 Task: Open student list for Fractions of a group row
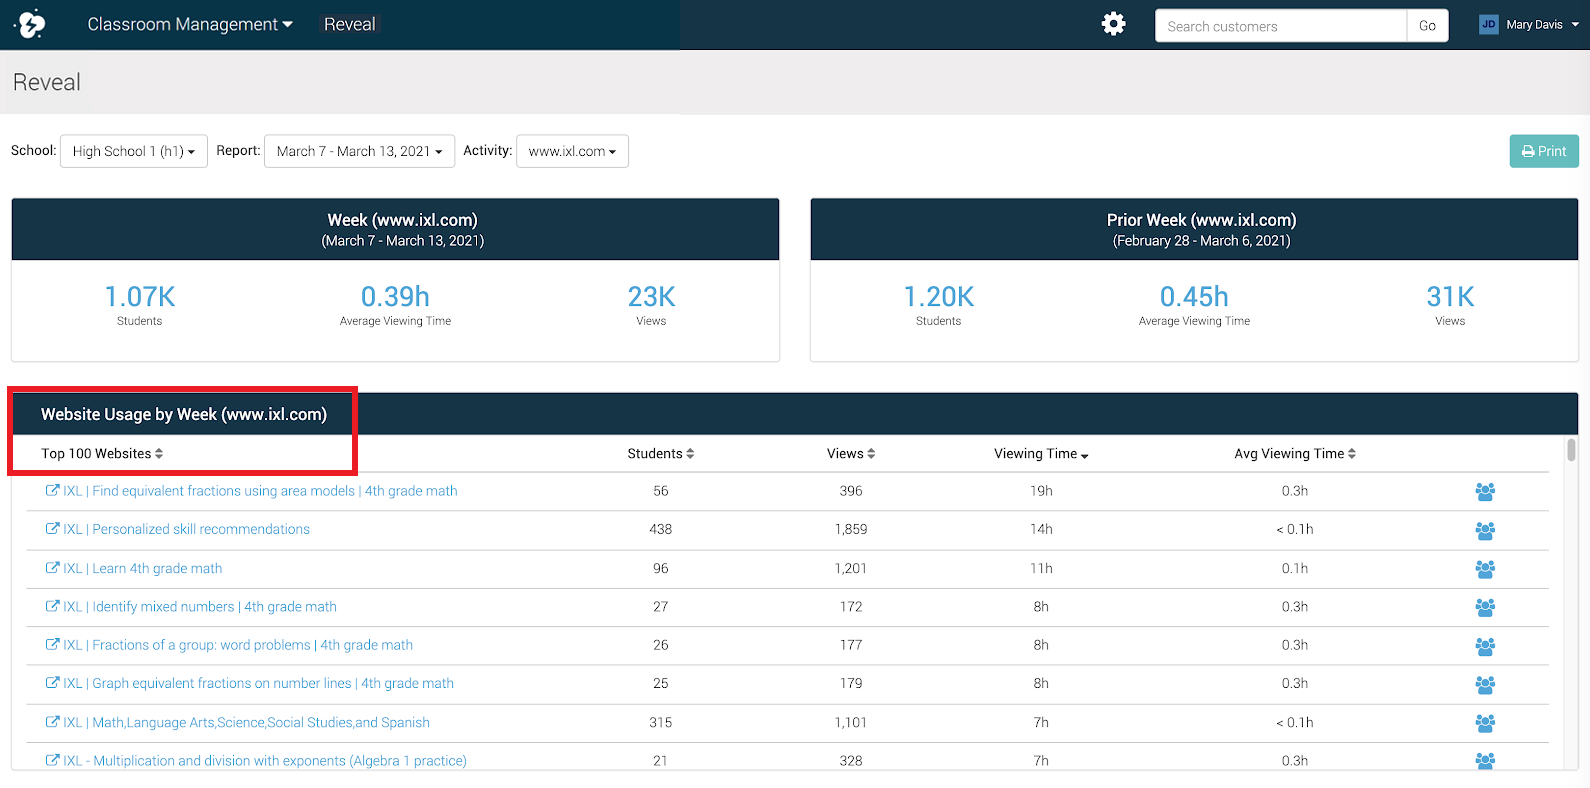1485,646
